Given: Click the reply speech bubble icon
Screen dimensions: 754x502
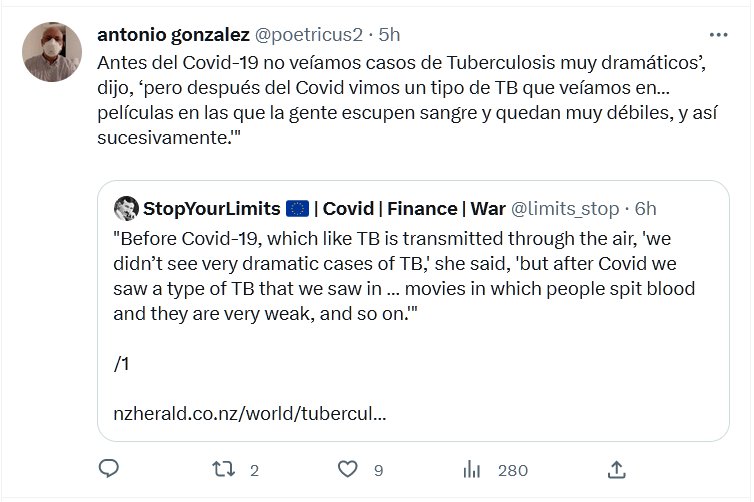Looking at the screenshot, I should (x=110, y=469).
